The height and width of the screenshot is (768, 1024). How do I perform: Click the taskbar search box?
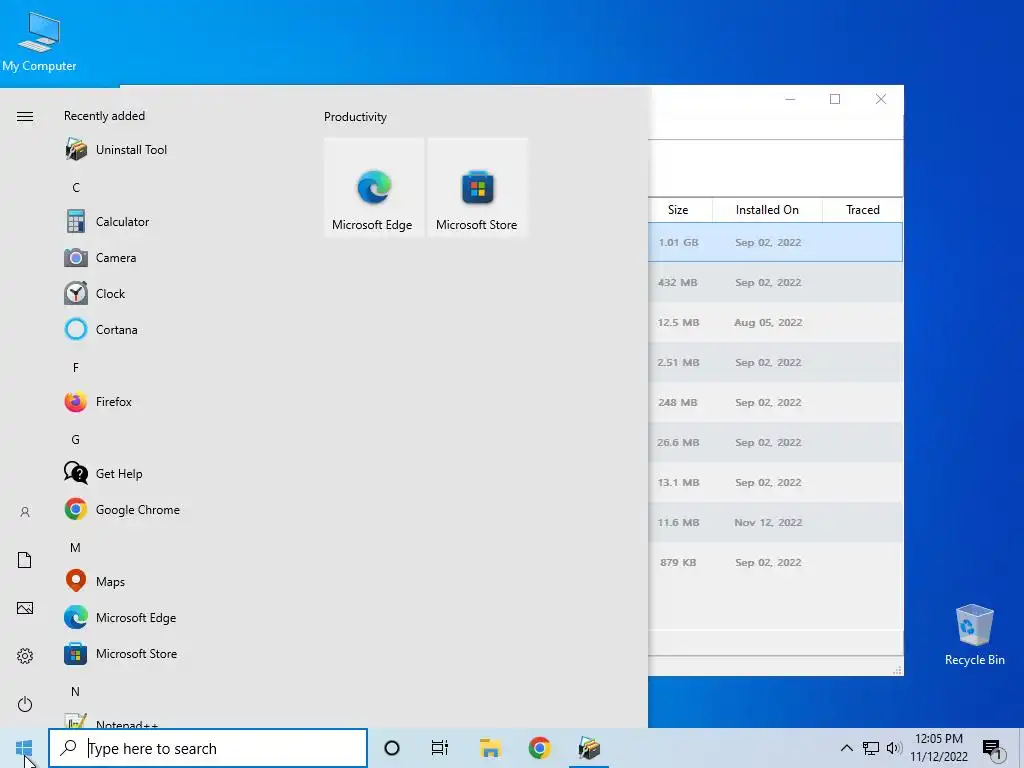click(x=208, y=748)
